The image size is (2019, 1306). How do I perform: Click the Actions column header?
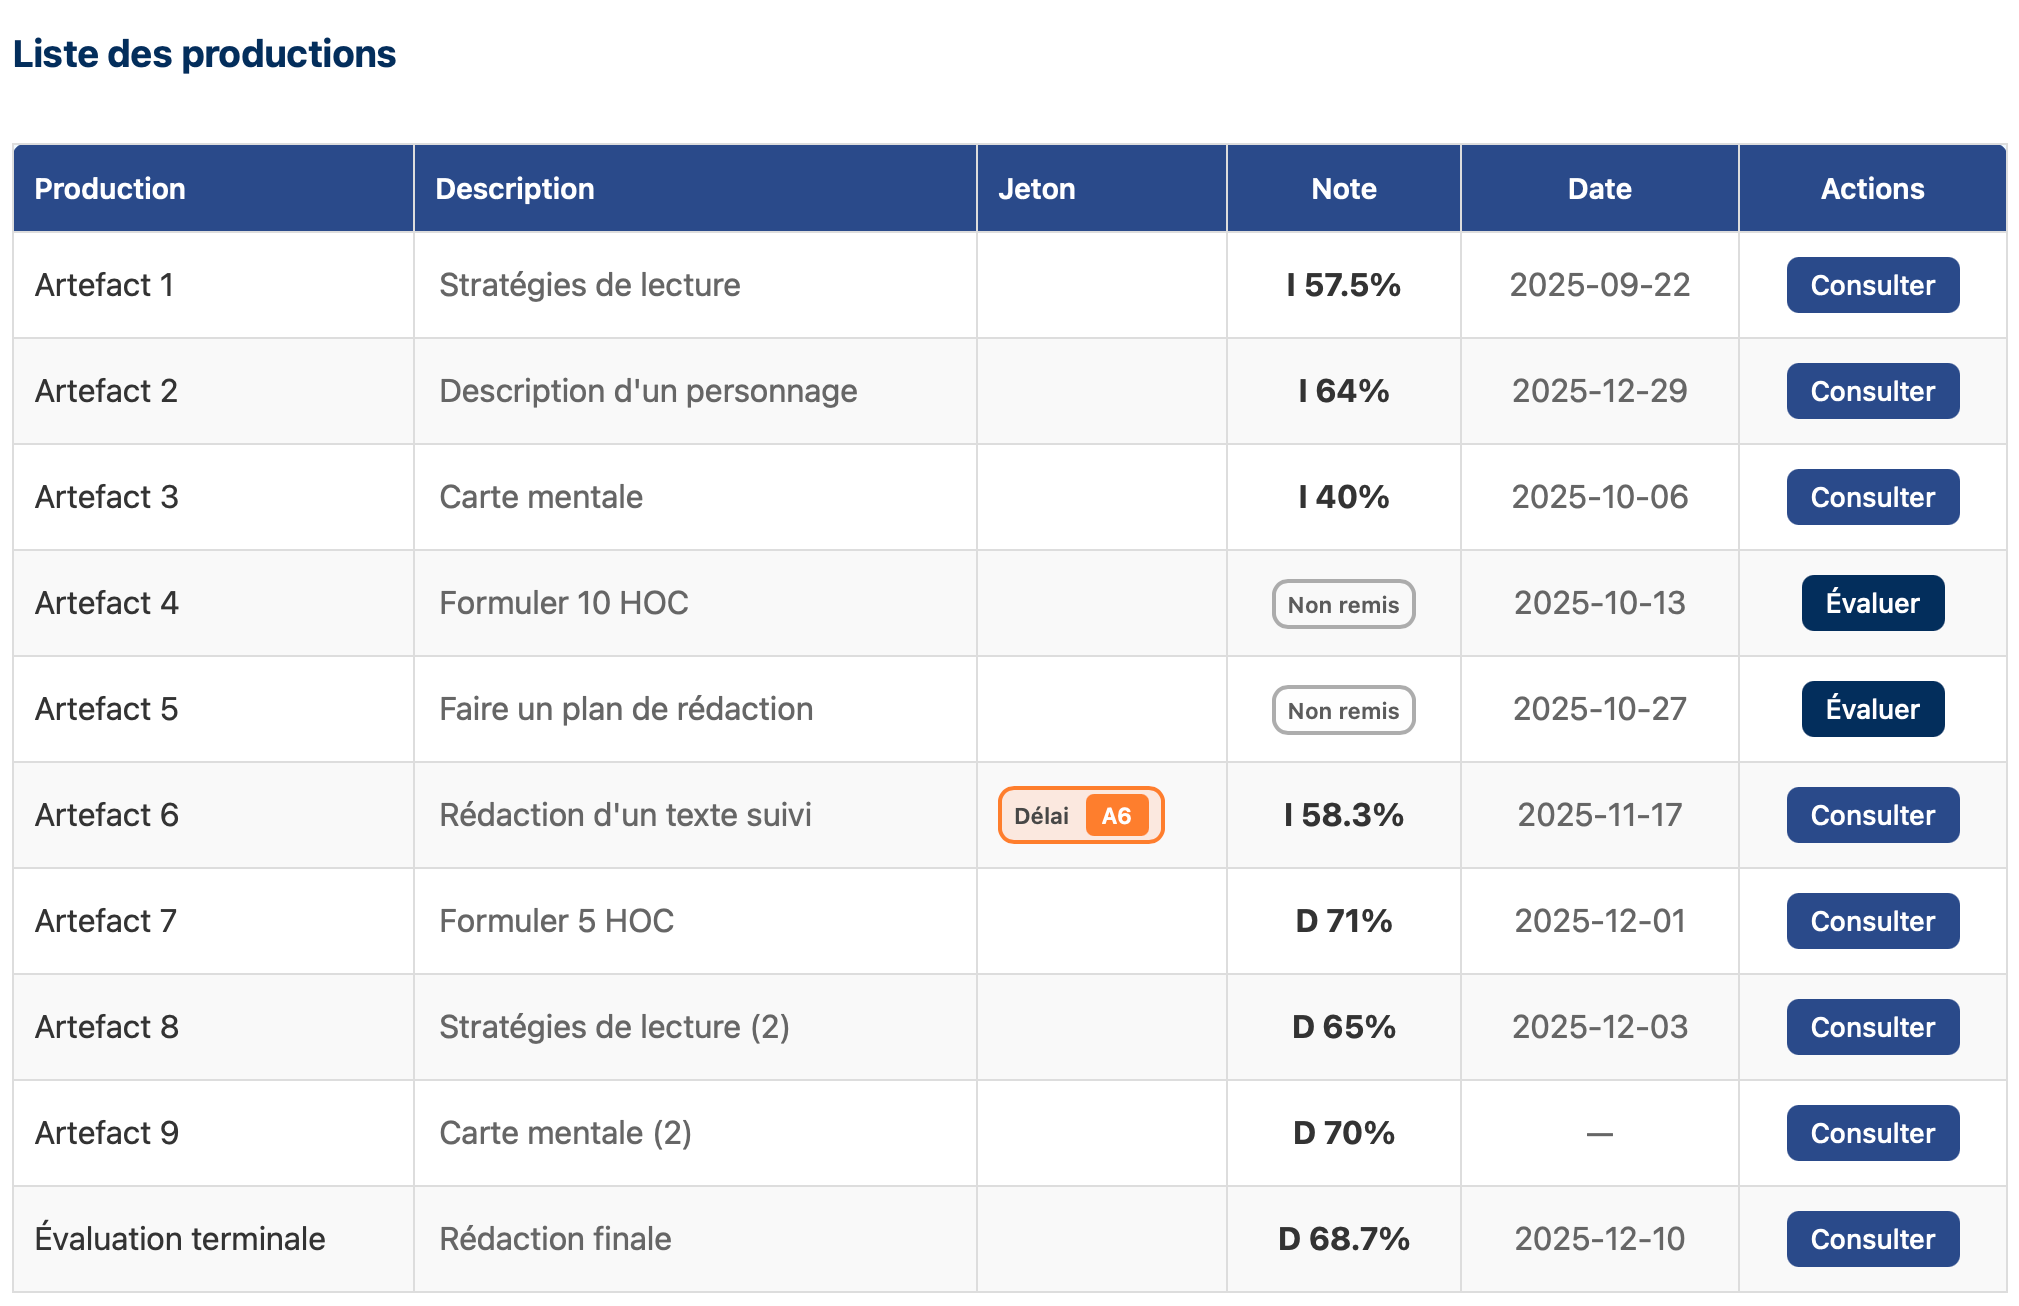click(x=1871, y=189)
